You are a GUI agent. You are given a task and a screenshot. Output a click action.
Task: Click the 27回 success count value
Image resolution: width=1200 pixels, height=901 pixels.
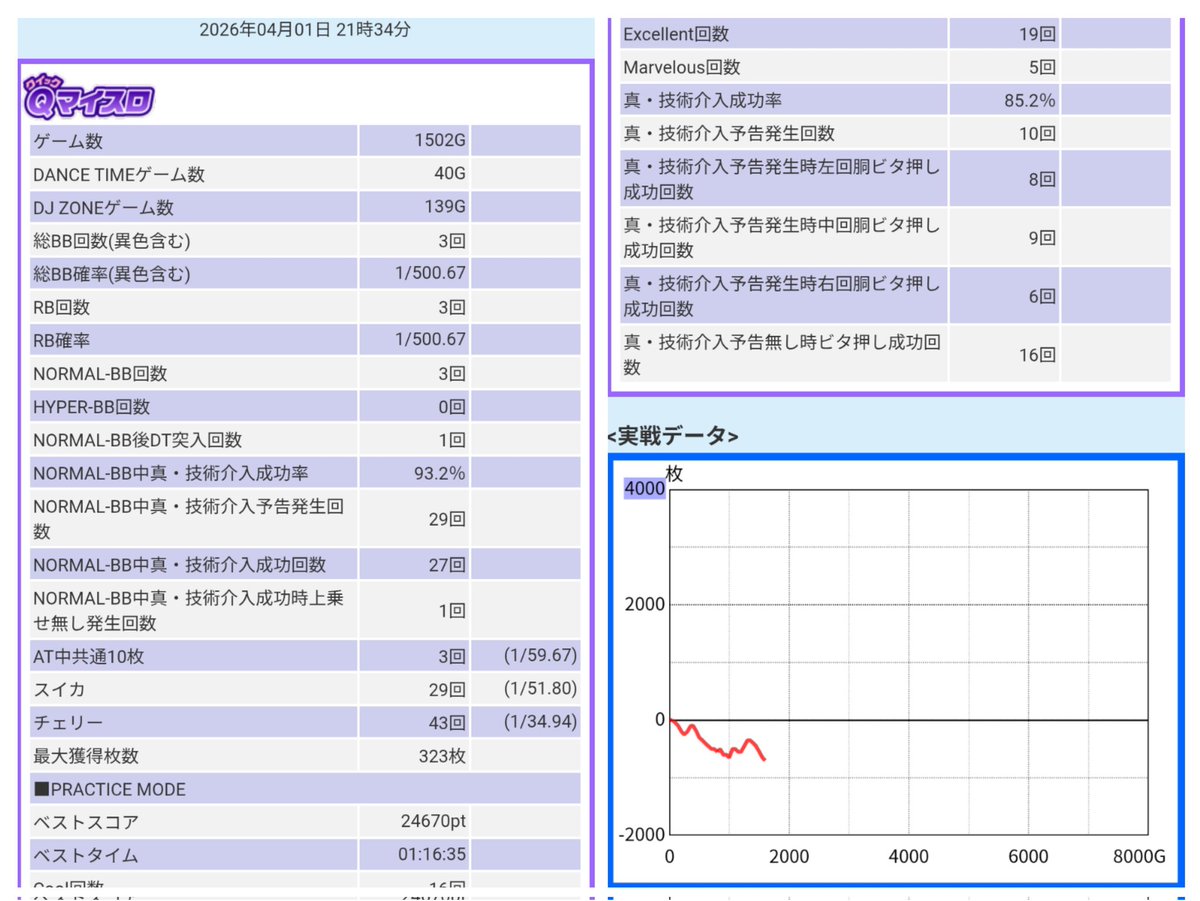coord(448,565)
